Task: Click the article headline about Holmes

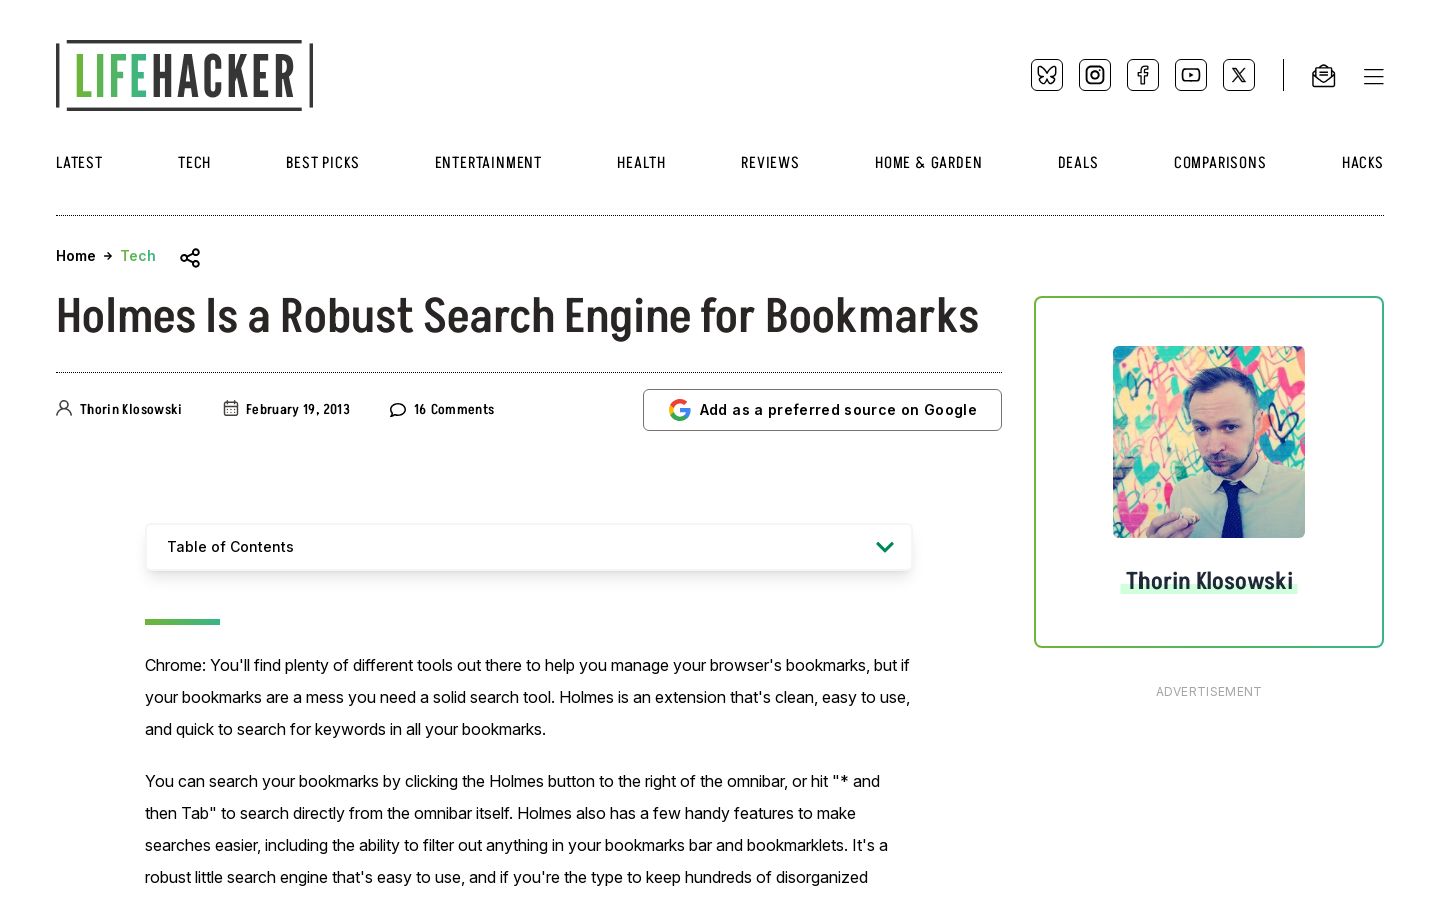Action: [x=517, y=317]
